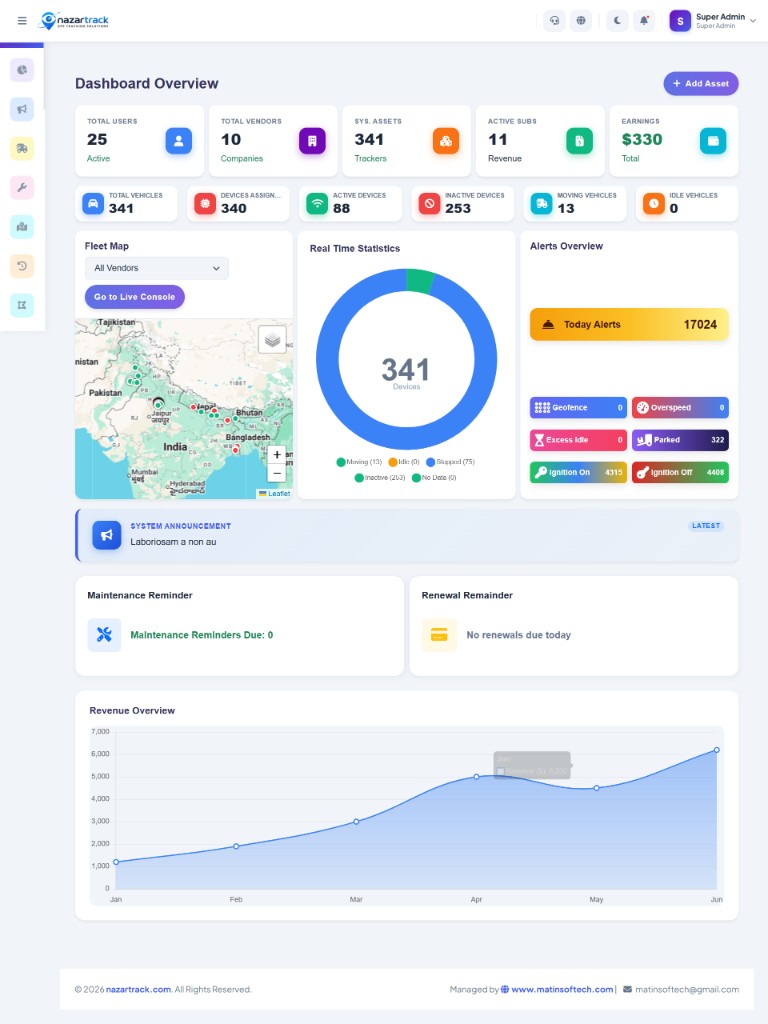This screenshot has height=1024, width=768.
Task: Click the nazartrack.com footer link
Action: 138,989
